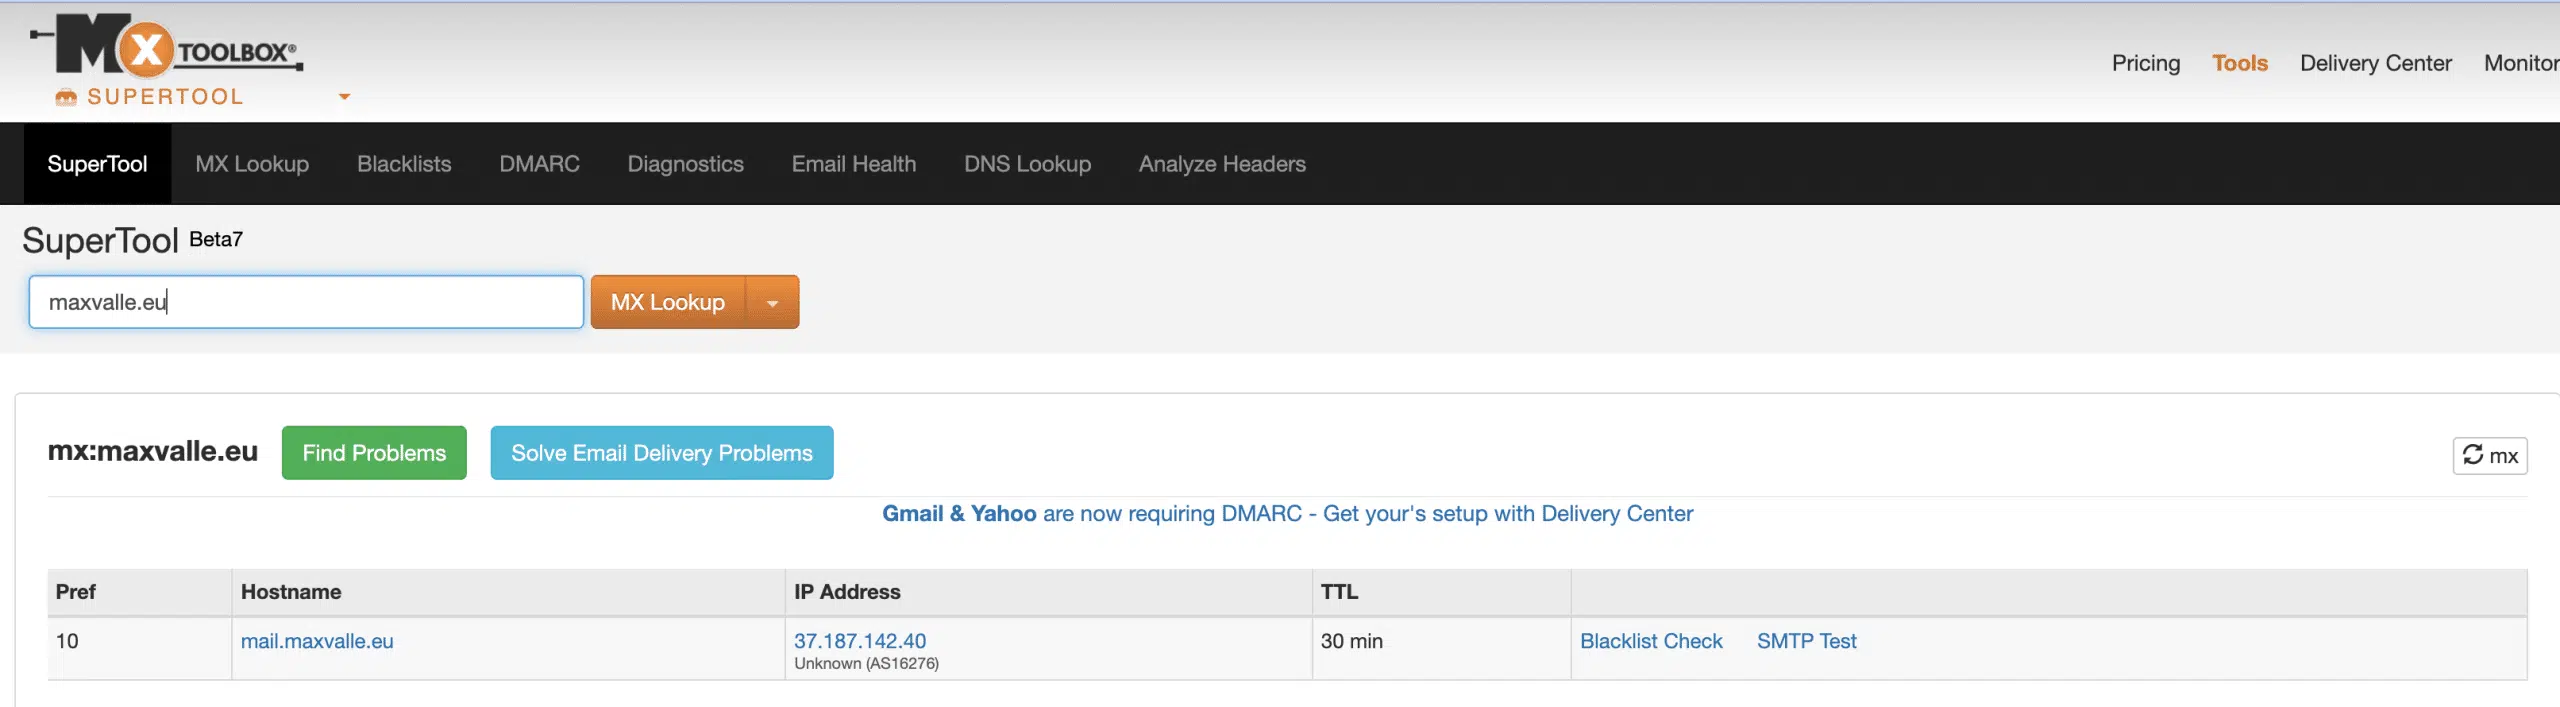Viewport: 2560px width, 707px height.
Task: Open the MX Lookup nav tab
Action: [x=252, y=164]
